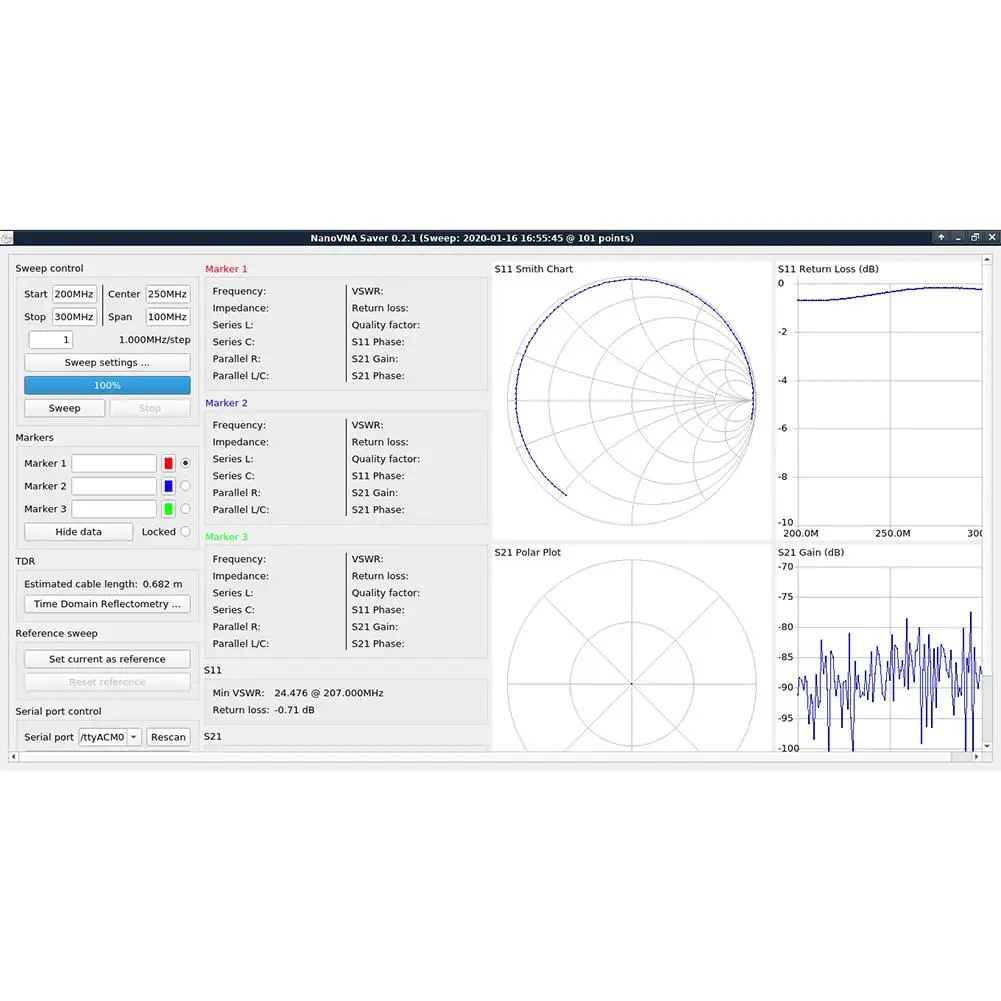
Task: Click the 1.000MHz/step label
Action: [x=154, y=340]
